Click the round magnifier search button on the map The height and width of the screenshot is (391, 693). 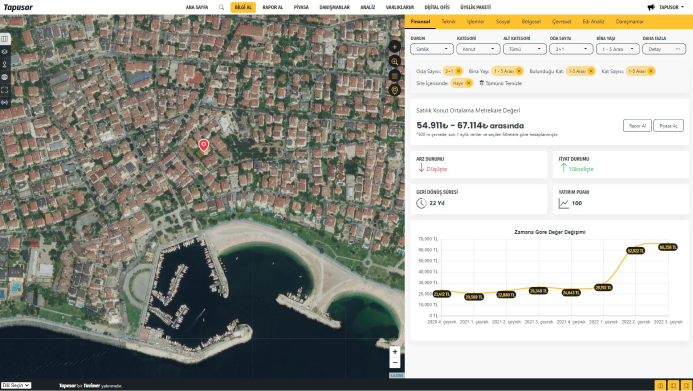tap(395, 61)
